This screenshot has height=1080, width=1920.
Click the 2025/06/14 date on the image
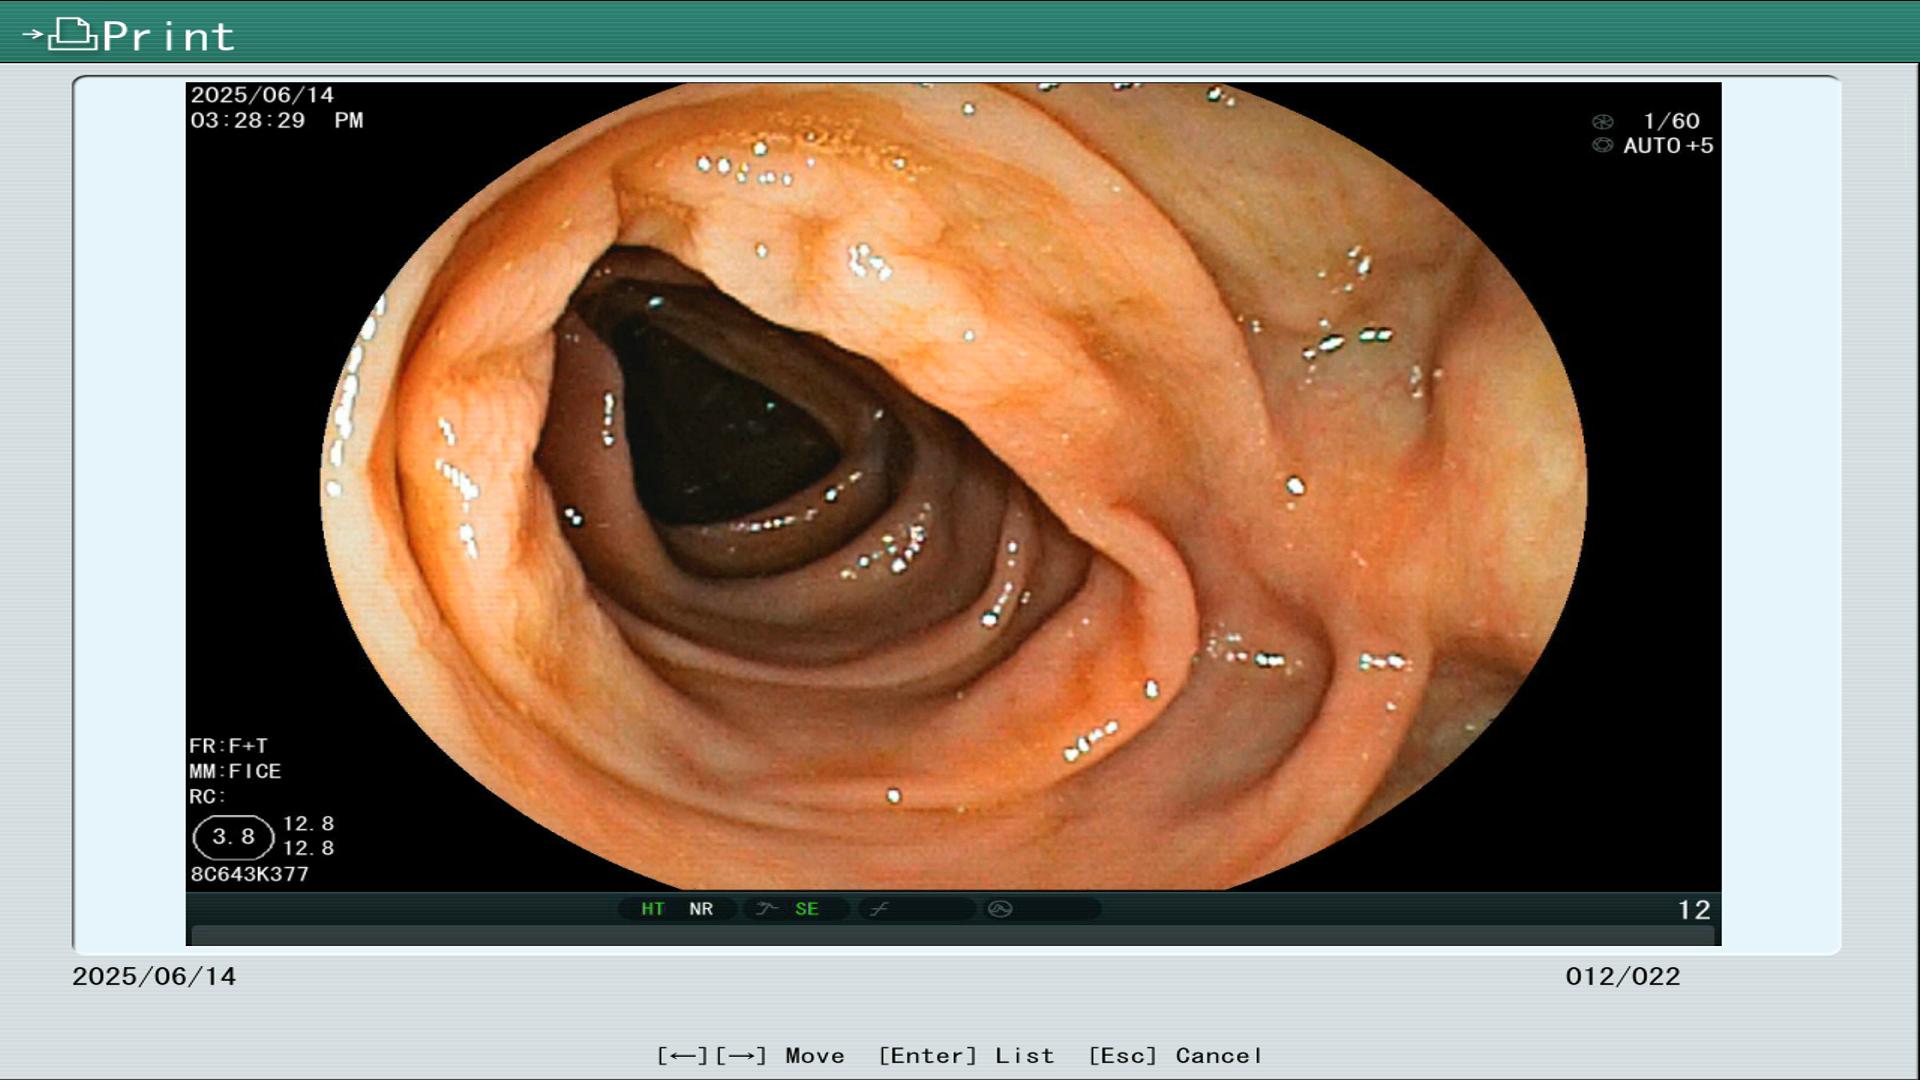262,95
